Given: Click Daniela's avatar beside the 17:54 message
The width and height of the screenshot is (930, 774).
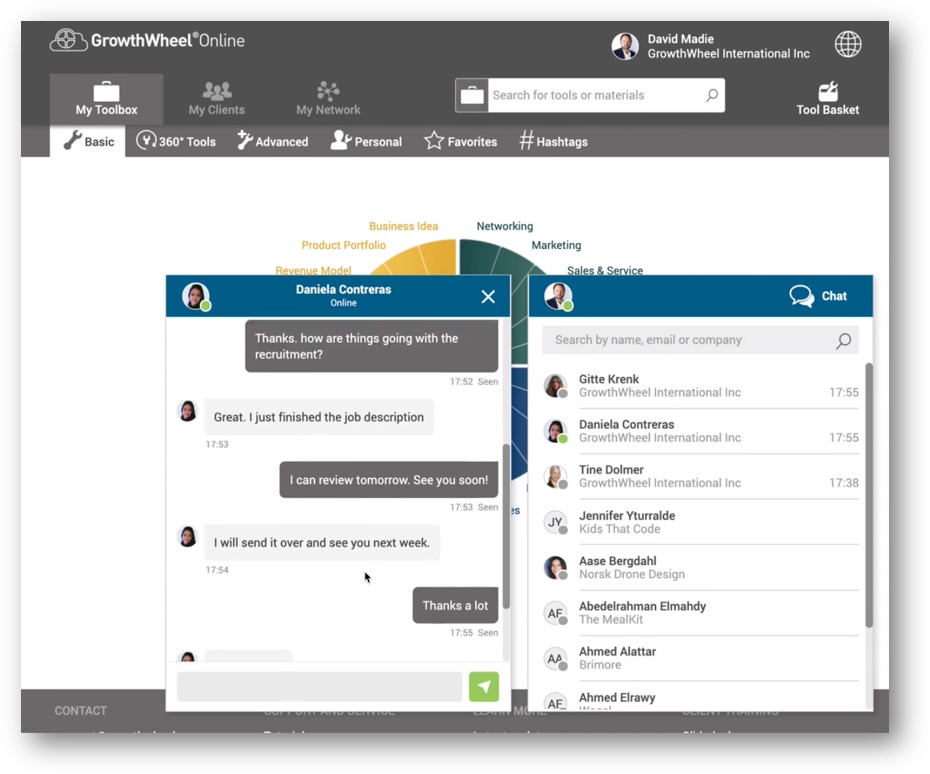Looking at the screenshot, I should point(187,536).
